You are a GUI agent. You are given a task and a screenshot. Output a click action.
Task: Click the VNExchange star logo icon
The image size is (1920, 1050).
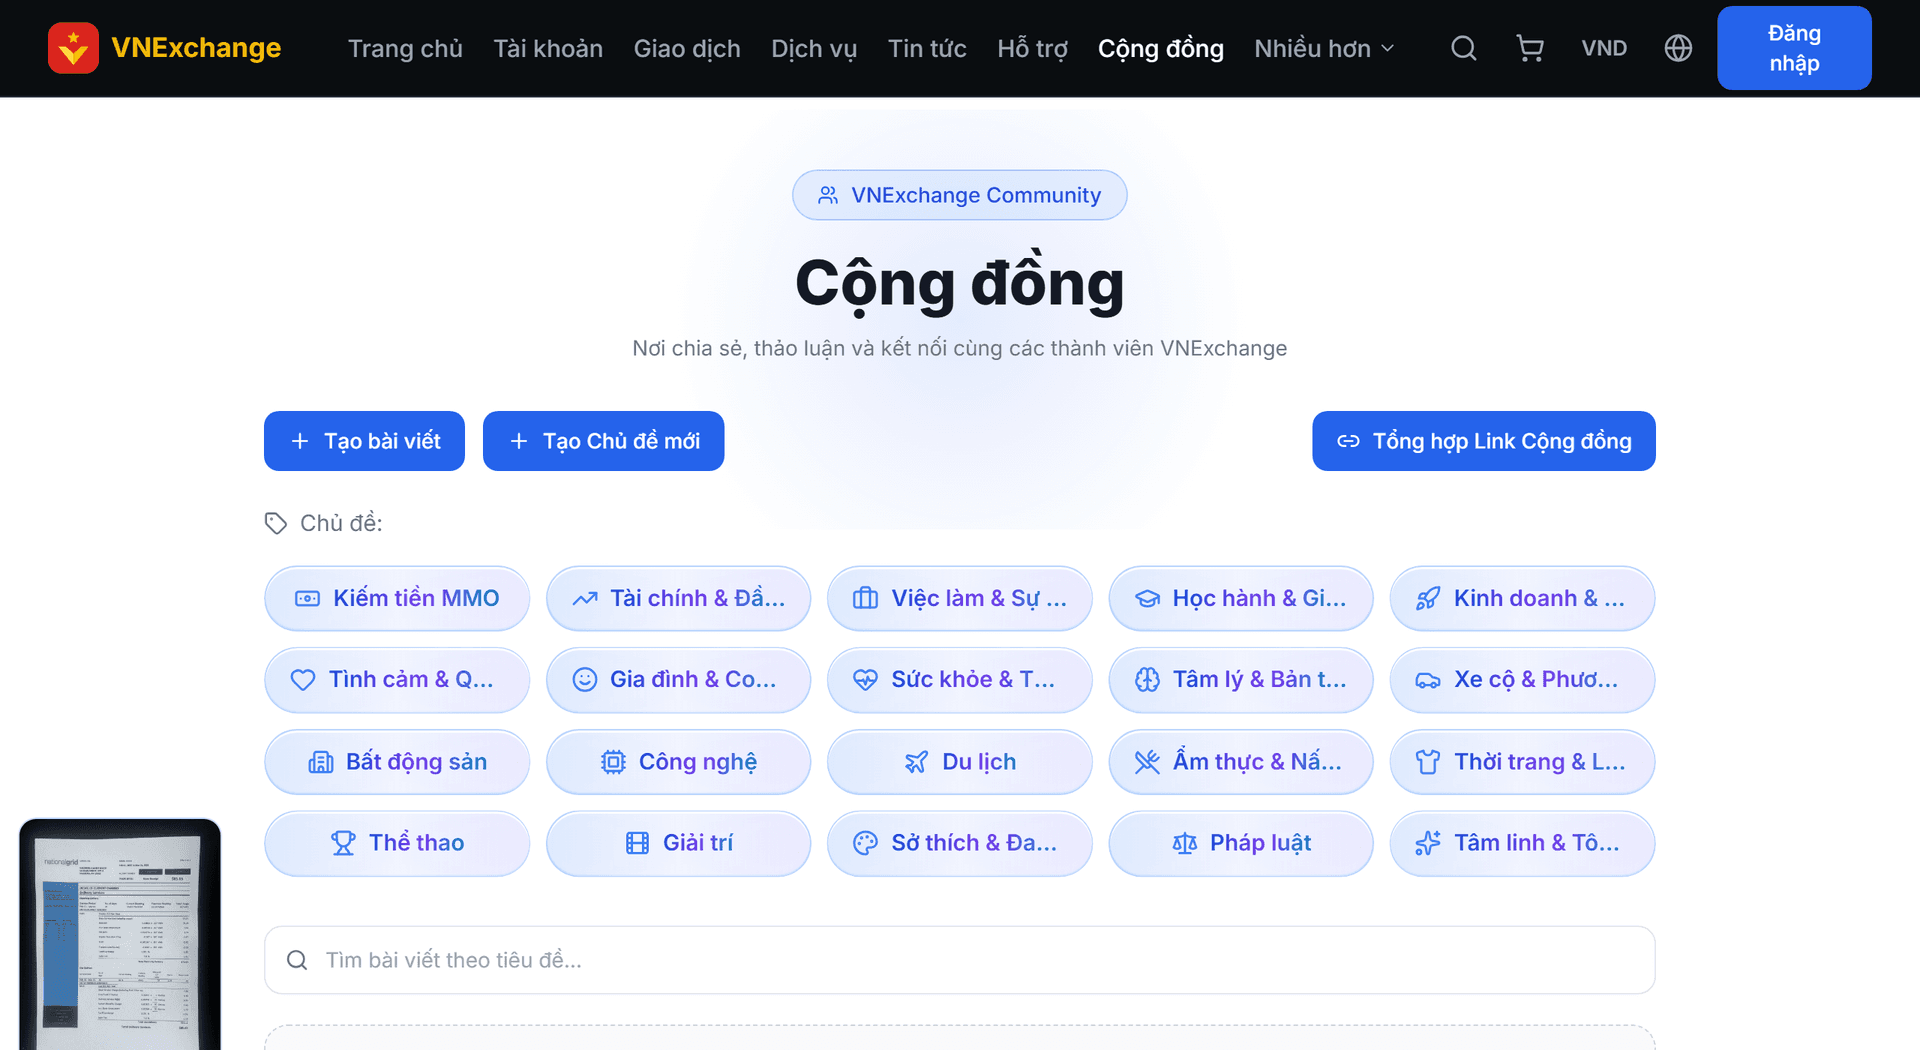[x=73, y=48]
